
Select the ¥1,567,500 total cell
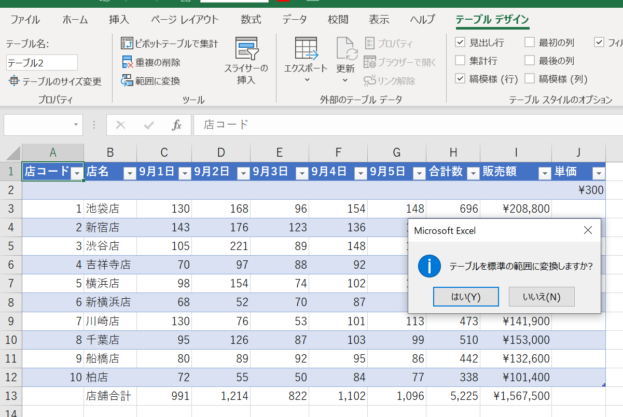pos(516,396)
